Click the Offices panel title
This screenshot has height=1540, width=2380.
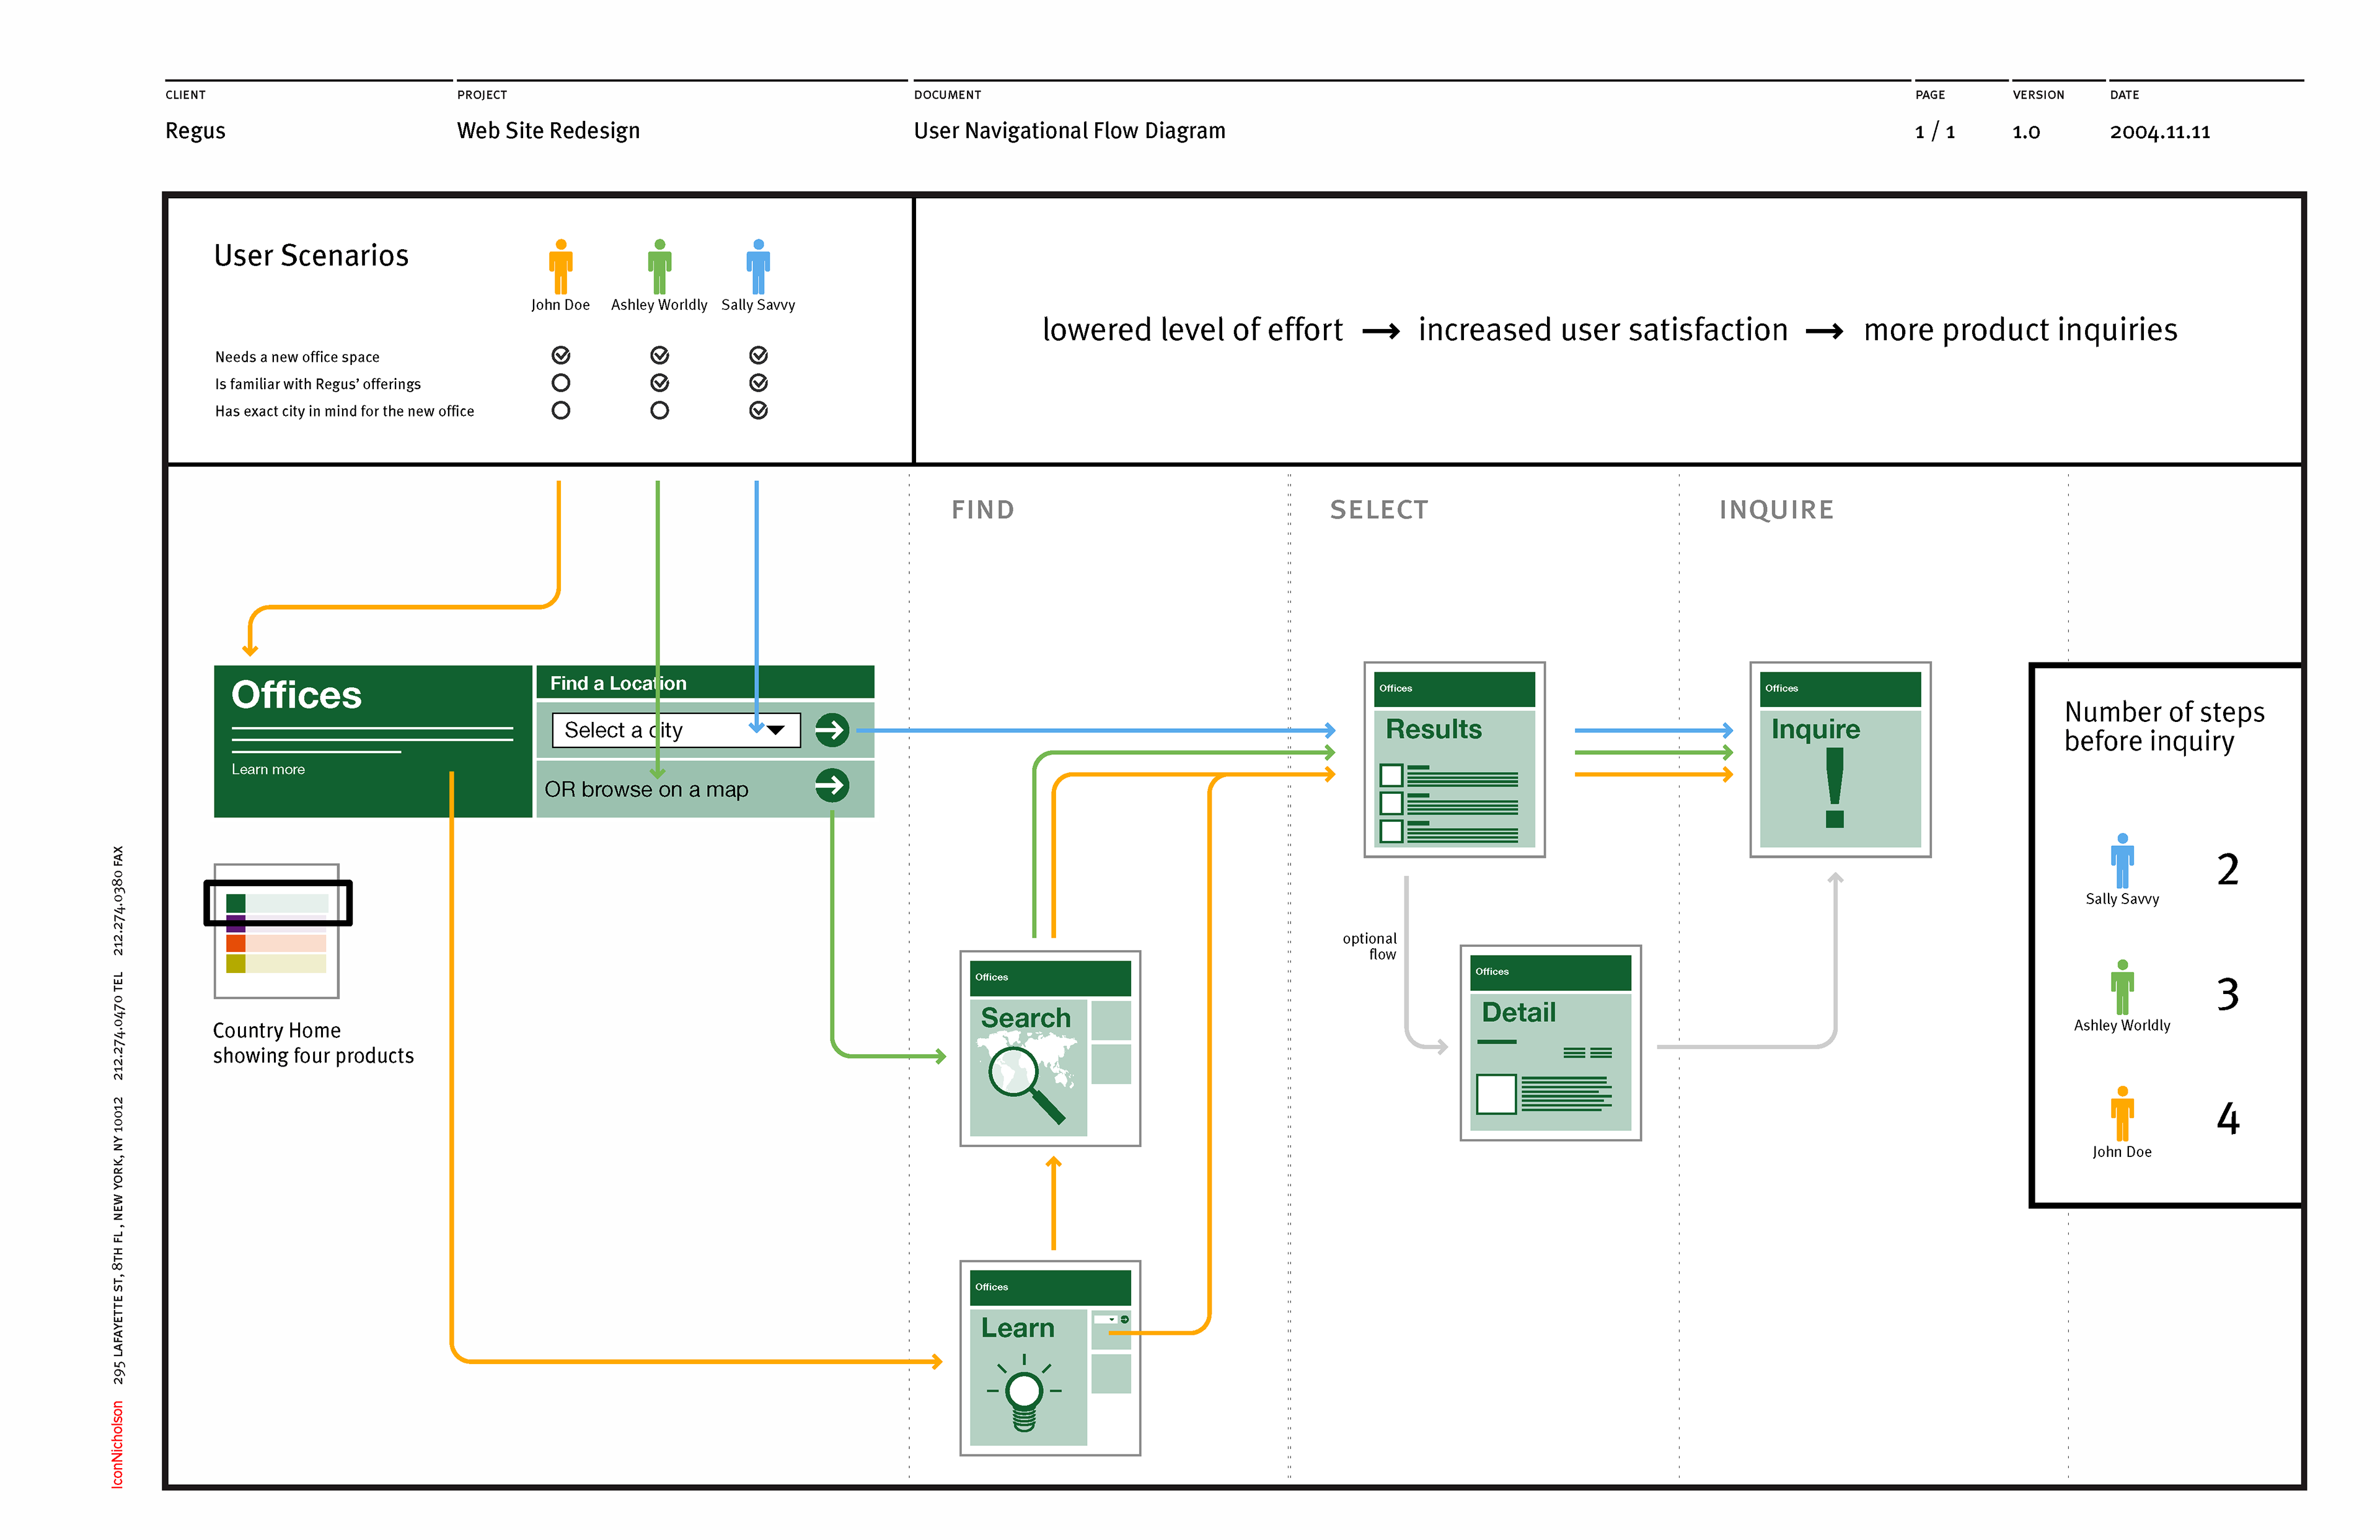(297, 695)
